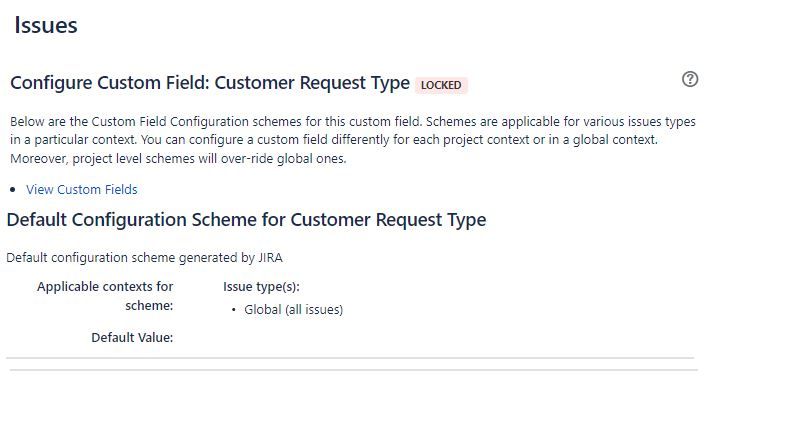This screenshot has width=806, height=427.
Task: Click the bullet before View Custom Fields
Action: [13, 190]
